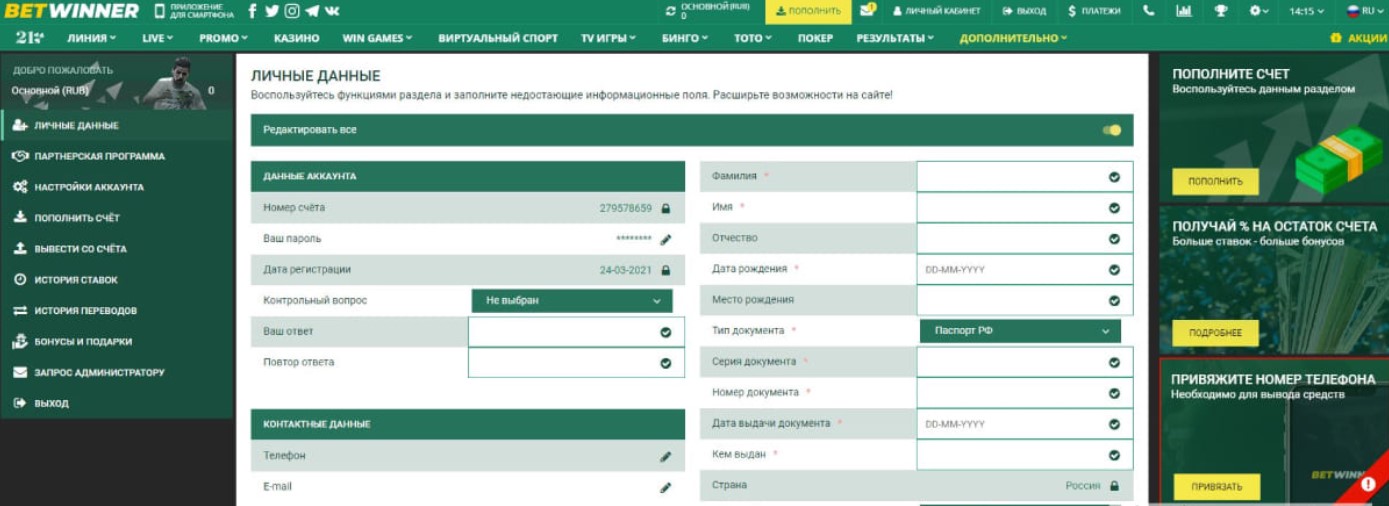1389x506 pixels.
Task: Select ПОПОЛНИТЬ СЧЁТ in the sidebar
Action: (x=117, y=218)
